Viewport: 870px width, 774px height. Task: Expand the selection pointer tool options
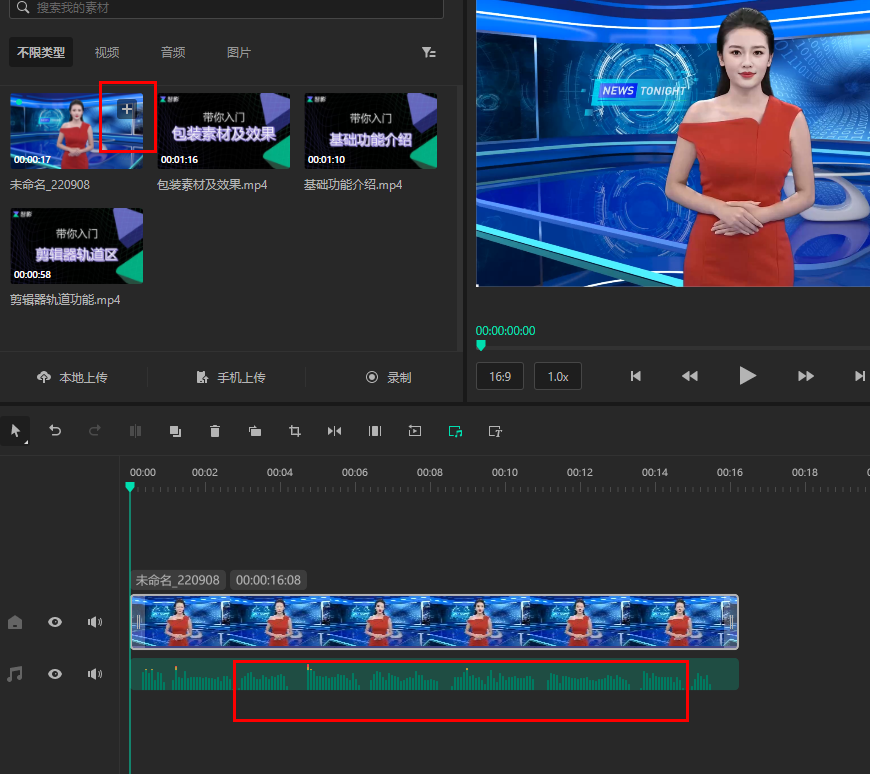(x=16, y=431)
